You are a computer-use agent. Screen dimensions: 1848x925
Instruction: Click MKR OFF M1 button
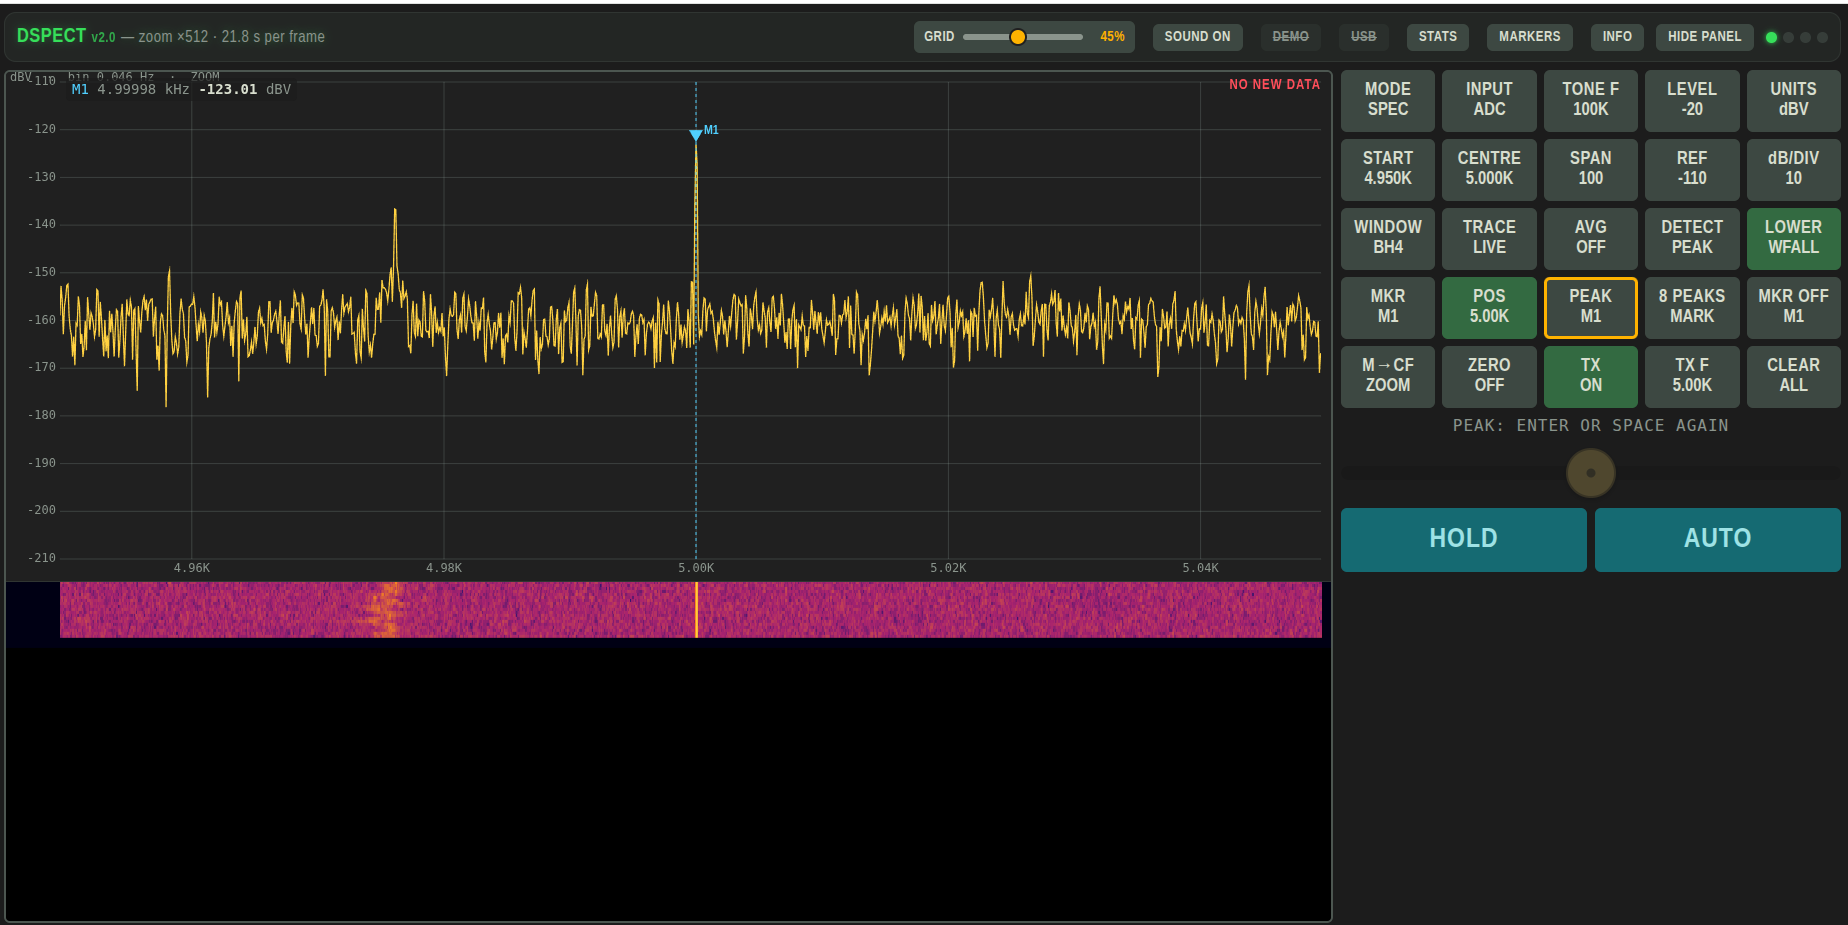1794,307
